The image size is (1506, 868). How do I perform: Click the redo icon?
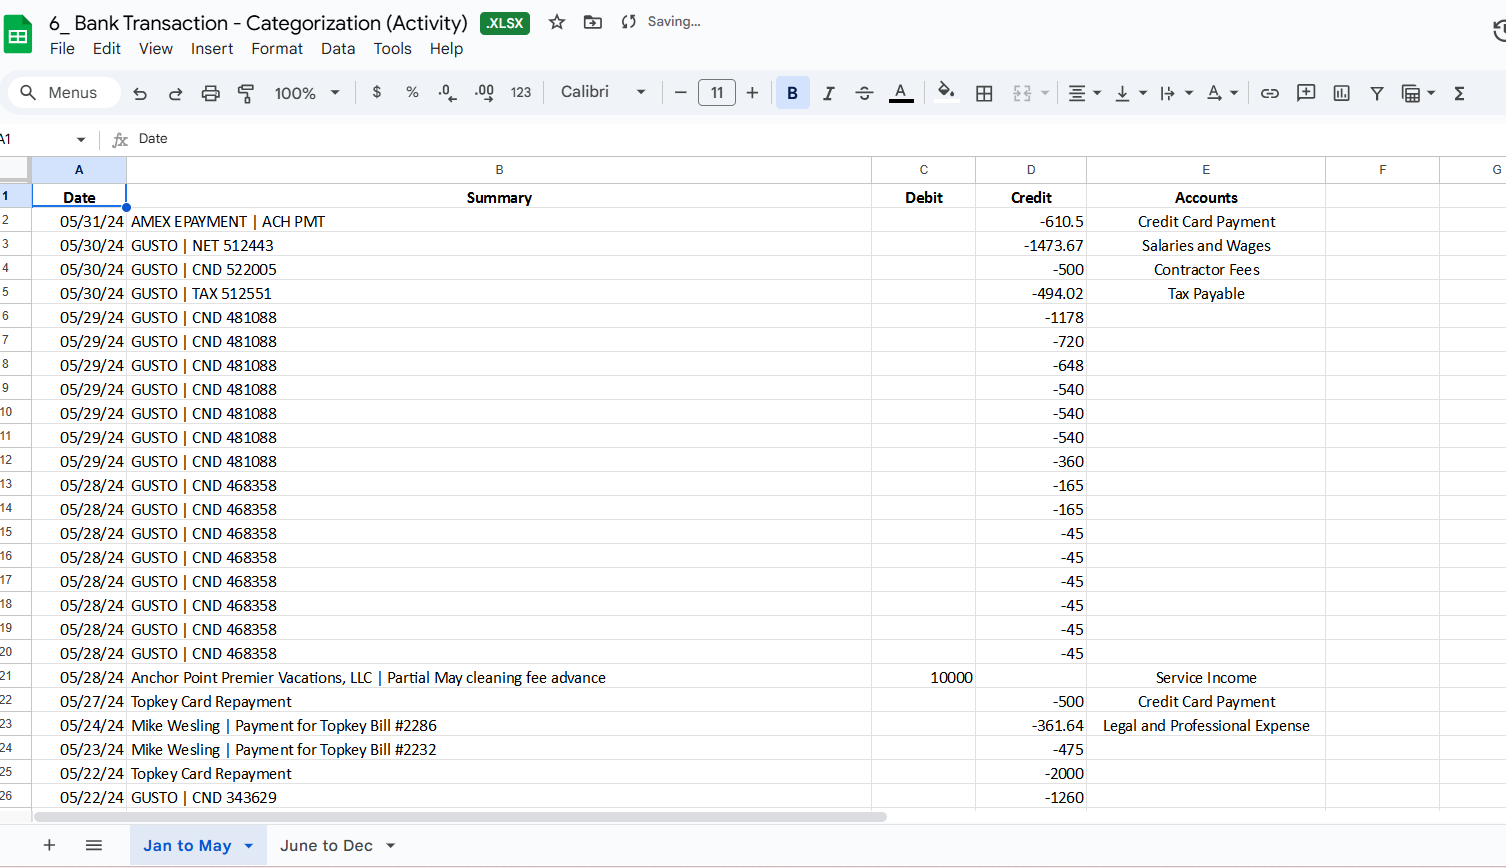point(175,93)
